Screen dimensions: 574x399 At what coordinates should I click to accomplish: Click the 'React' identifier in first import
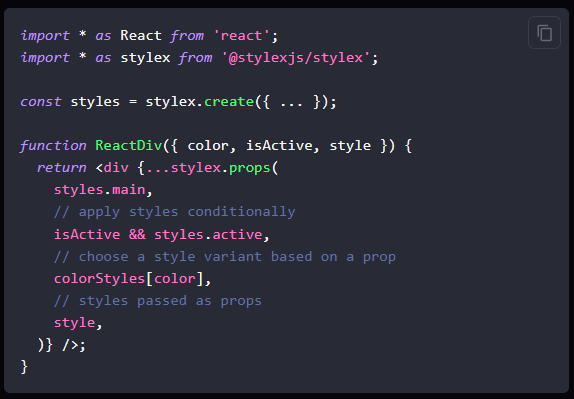141,36
